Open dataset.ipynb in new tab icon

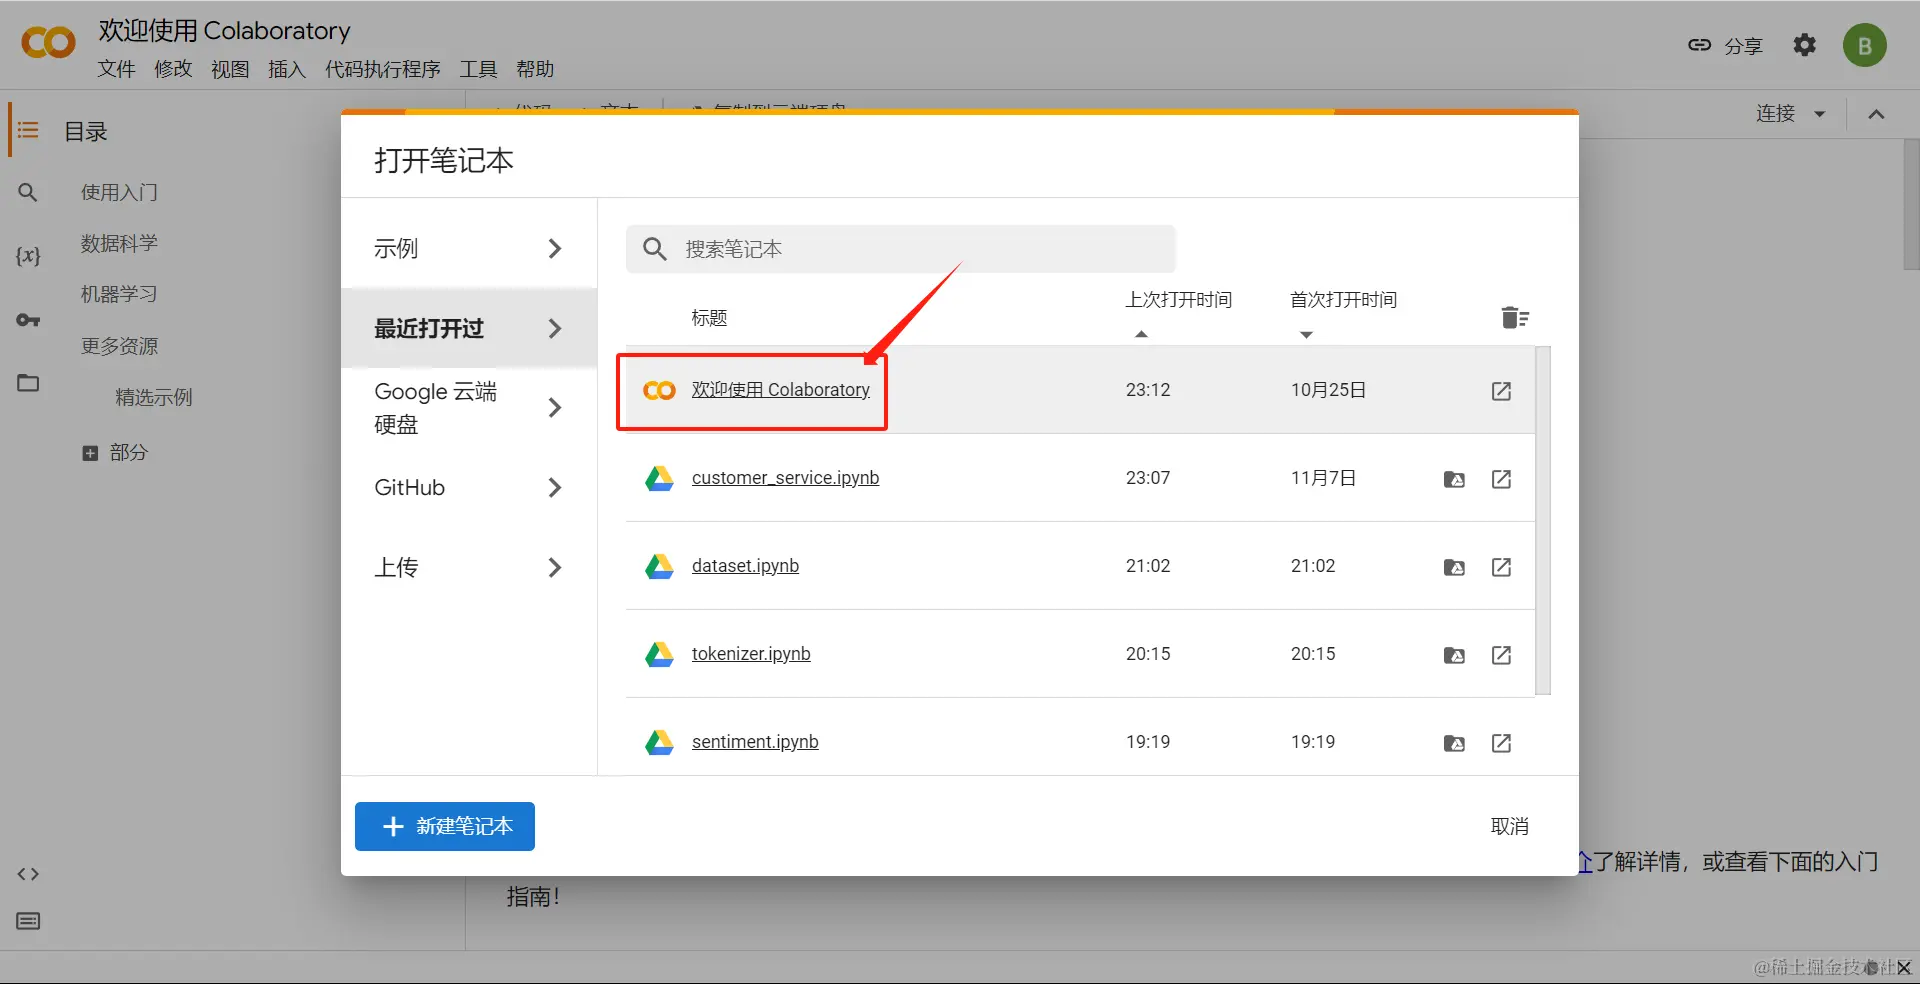coord(1501,567)
